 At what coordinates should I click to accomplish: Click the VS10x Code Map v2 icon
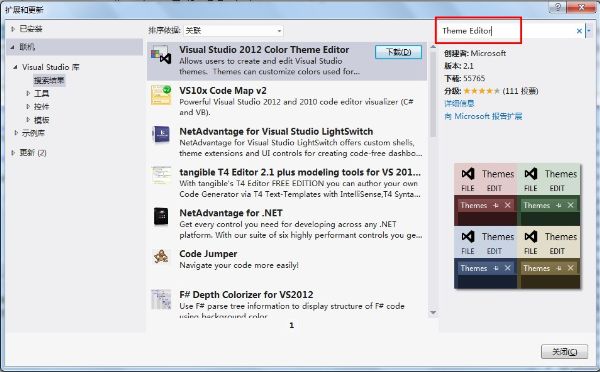click(161, 95)
